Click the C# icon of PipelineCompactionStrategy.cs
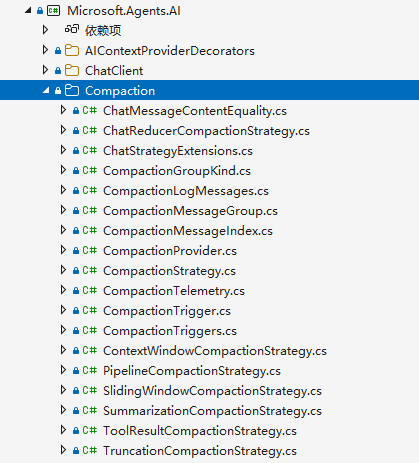Image resolution: width=419 pixels, height=463 pixels. pos(90,370)
